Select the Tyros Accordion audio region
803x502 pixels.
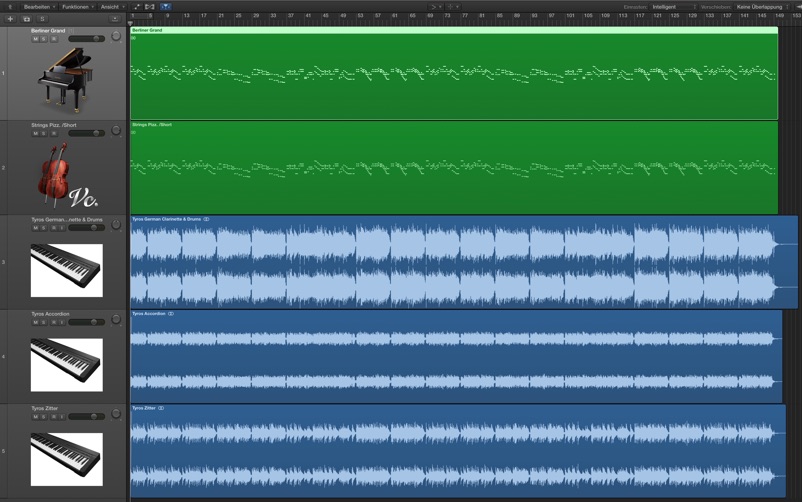tap(456, 357)
